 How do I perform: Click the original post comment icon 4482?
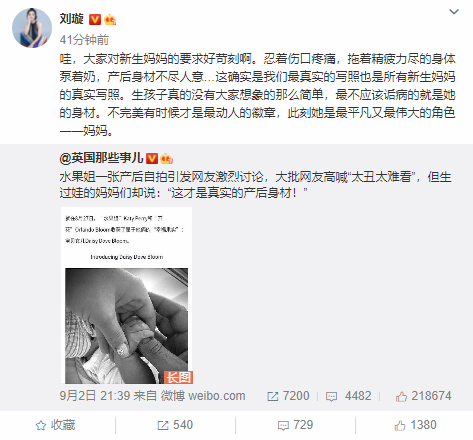tap(348, 396)
